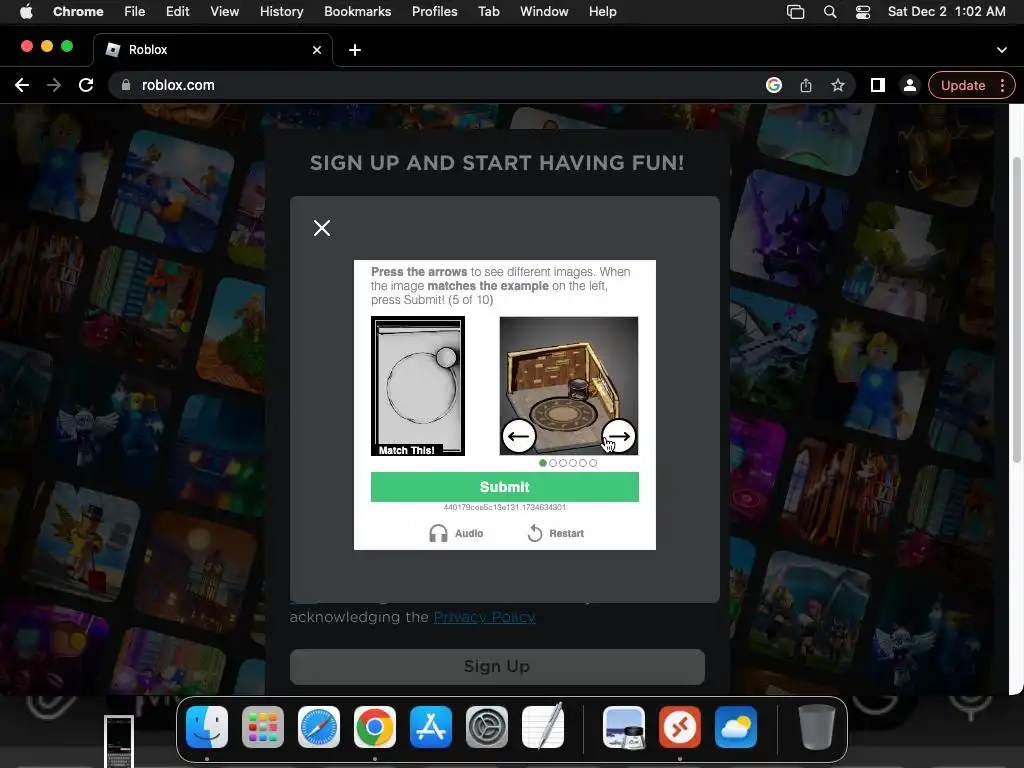Screen dimensions: 1024x768
Task: Open Google Chrome from the Dock
Action: (375, 727)
